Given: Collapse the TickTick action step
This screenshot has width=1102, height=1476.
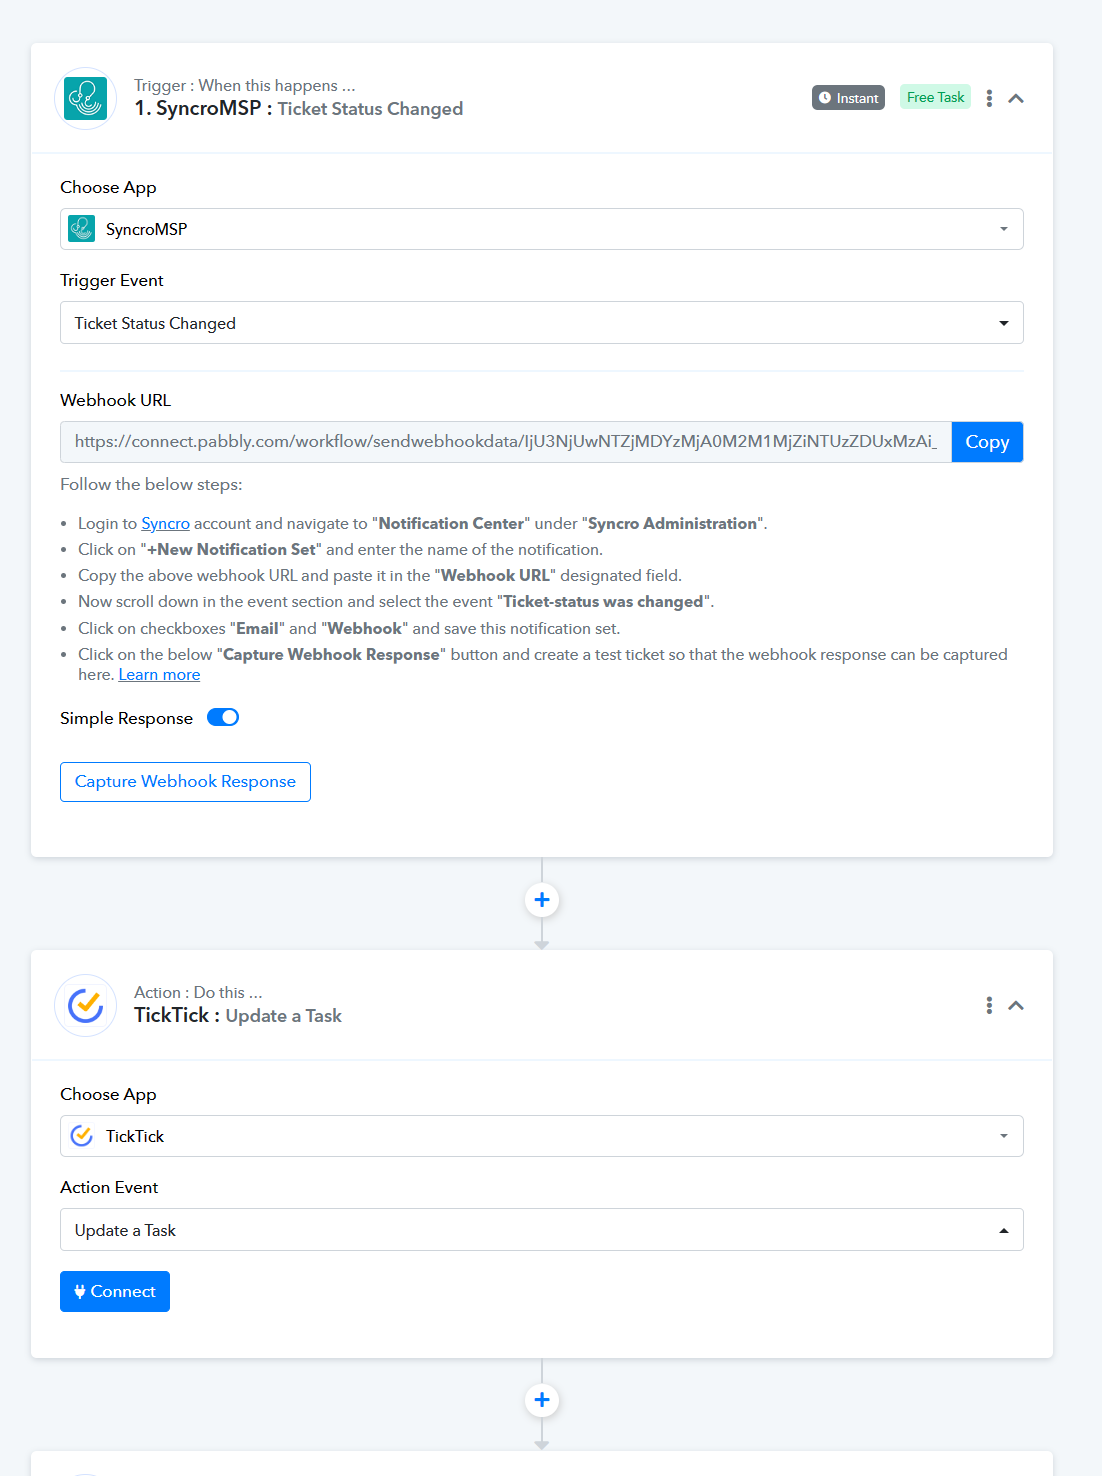Looking at the screenshot, I should coord(1016,1005).
